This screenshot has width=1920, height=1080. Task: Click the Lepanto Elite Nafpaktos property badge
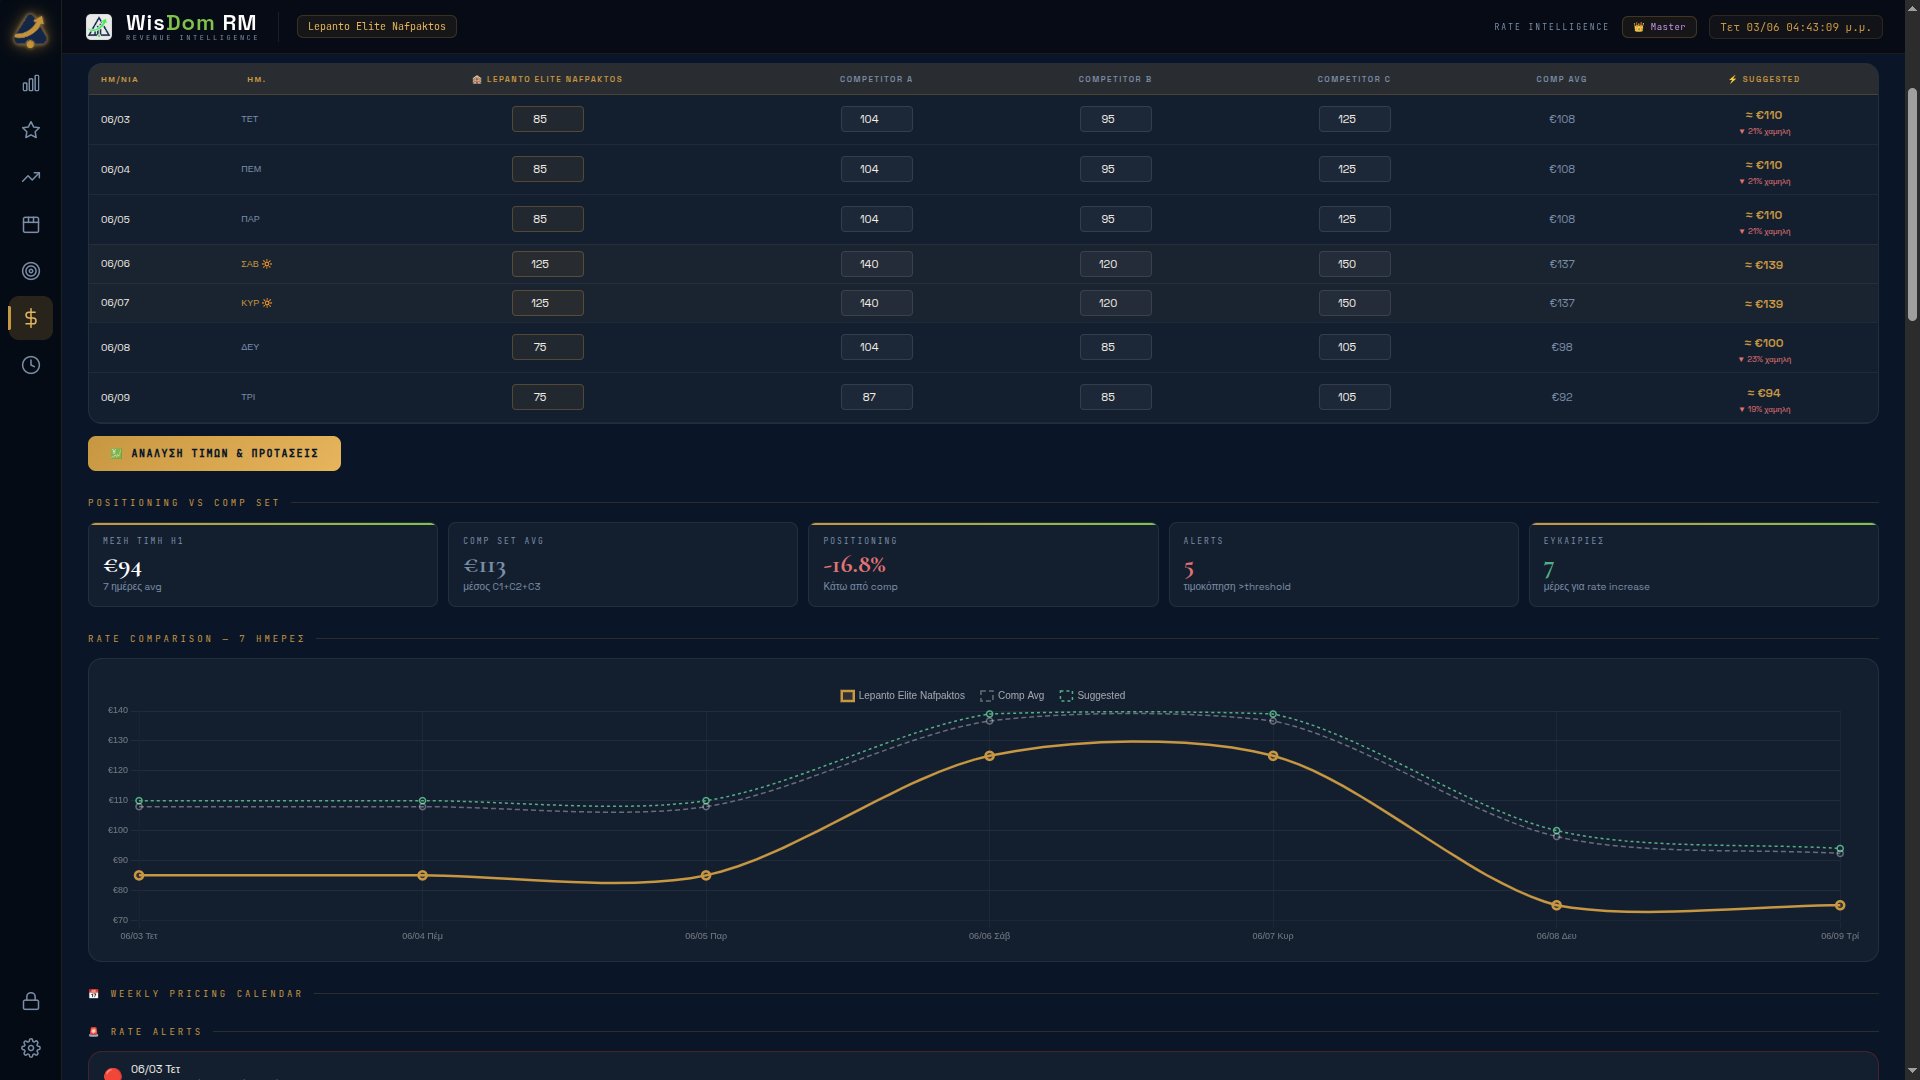[x=377, y=27]
